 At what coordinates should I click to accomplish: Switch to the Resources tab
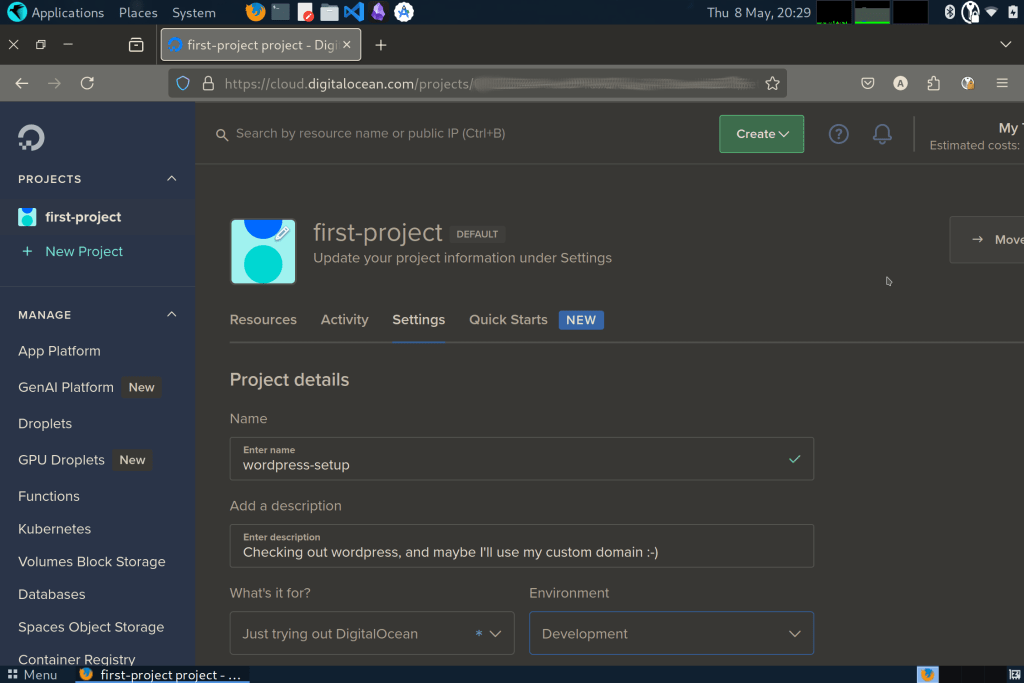point(263,319)
